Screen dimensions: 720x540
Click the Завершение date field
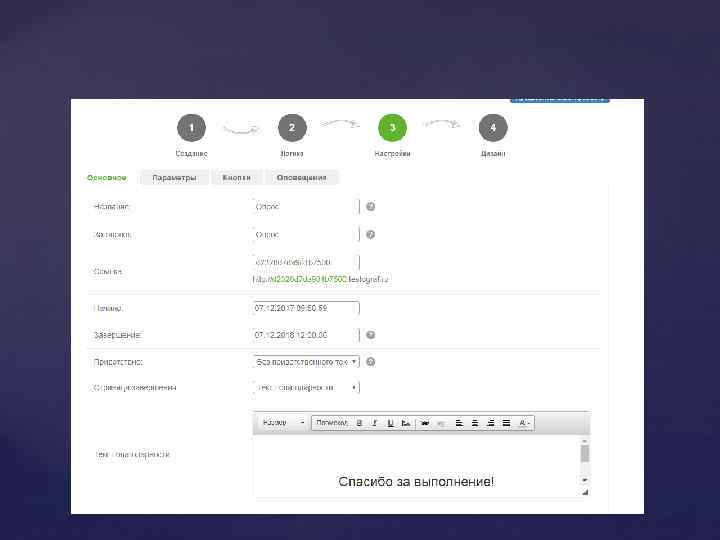point(306,335)
